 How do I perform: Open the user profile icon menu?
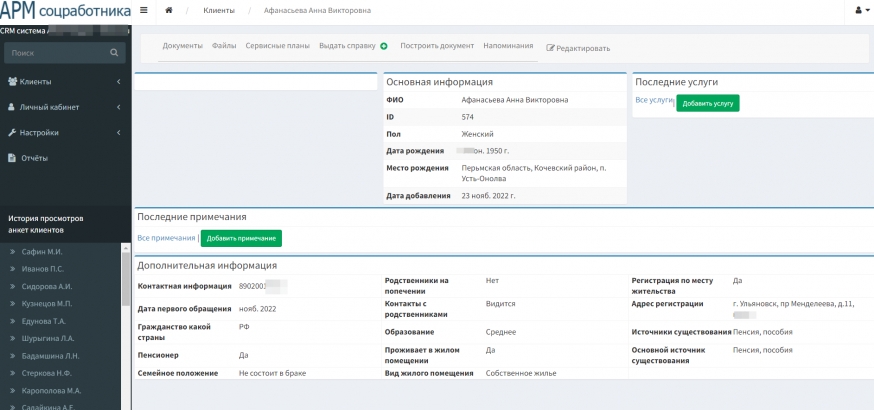[x=860, y=11]
